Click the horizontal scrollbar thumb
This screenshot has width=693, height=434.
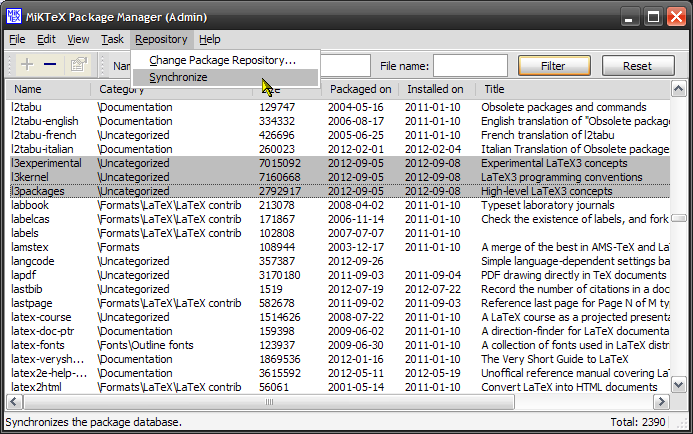tap(269, 402)
